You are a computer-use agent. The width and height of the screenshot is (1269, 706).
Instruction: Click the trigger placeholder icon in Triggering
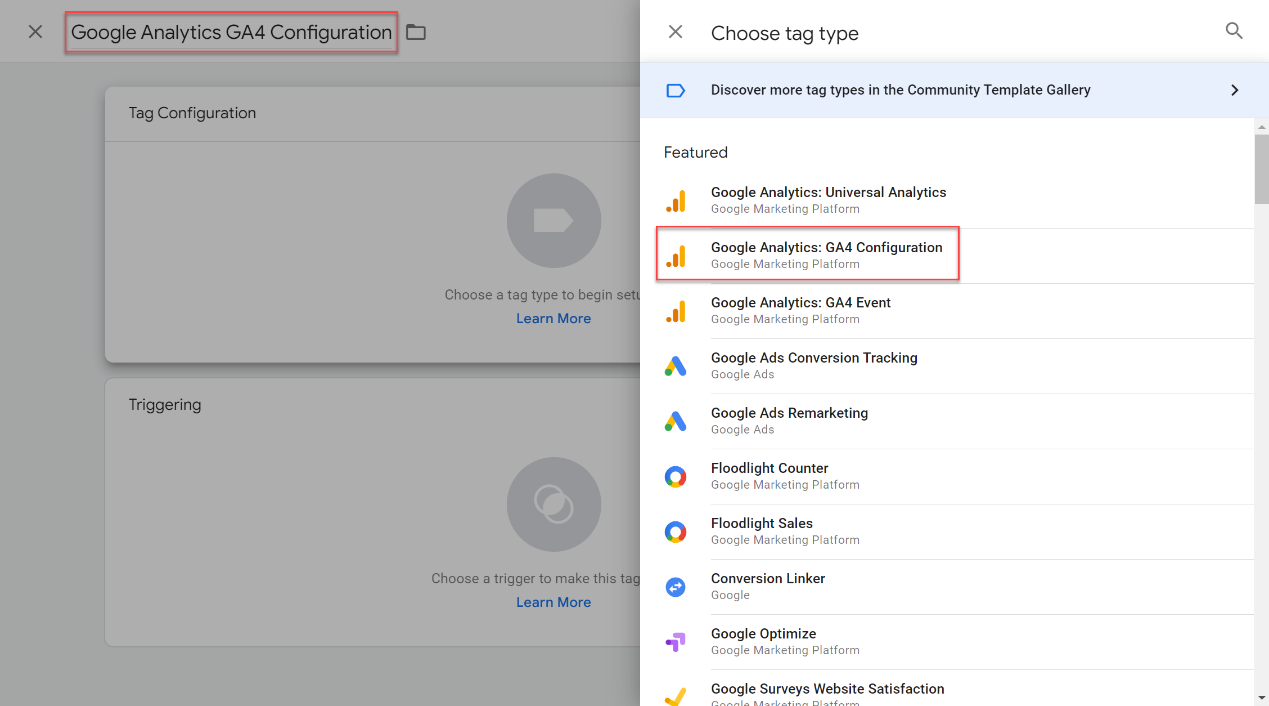(554, 504)
